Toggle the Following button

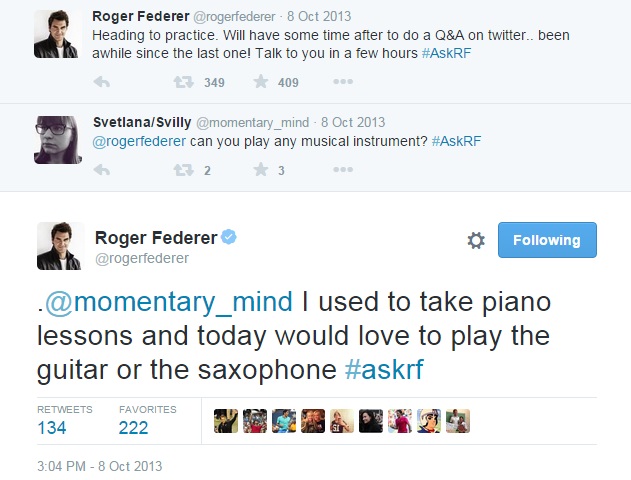point(547,240)
